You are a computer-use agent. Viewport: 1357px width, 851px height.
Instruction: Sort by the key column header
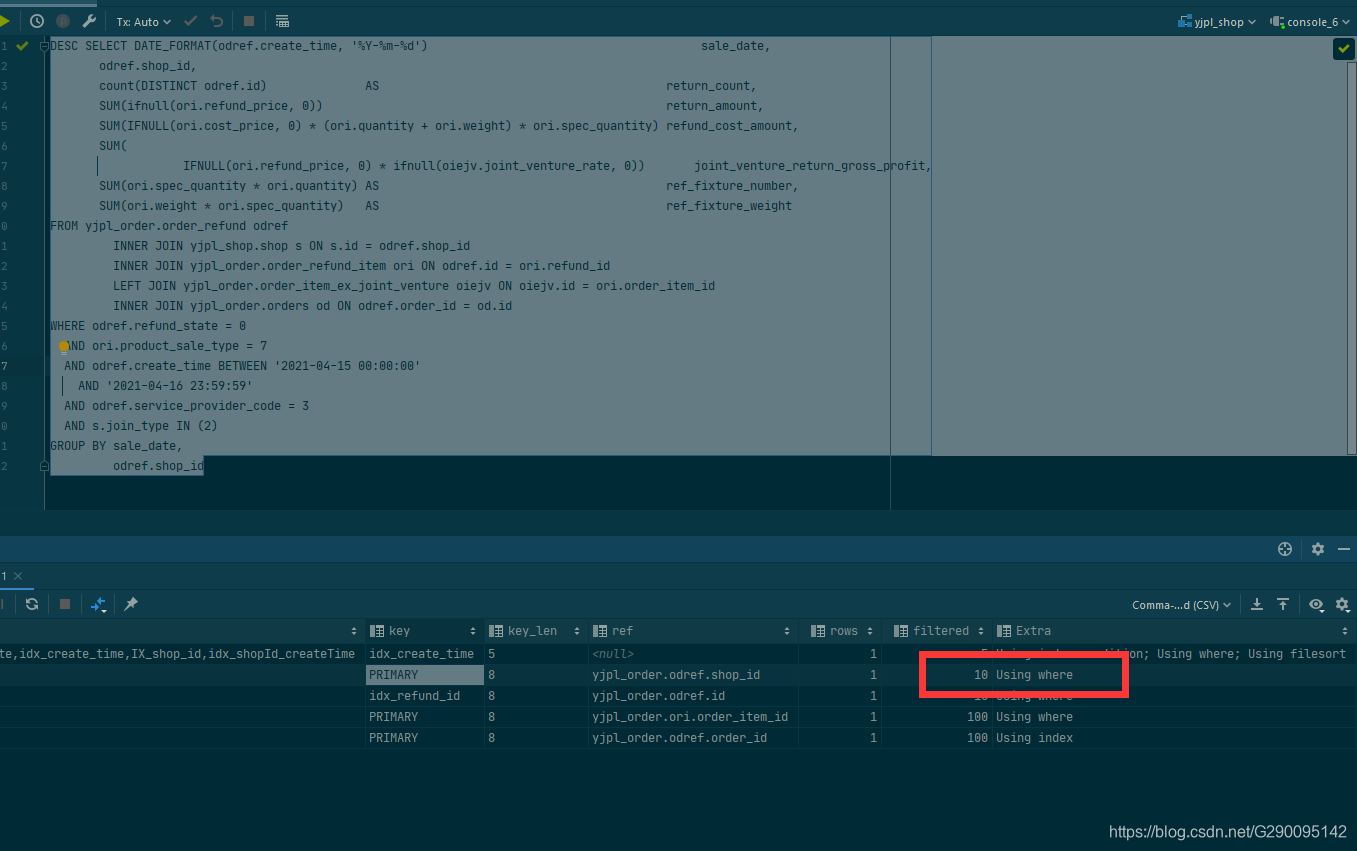coord(424,631)
